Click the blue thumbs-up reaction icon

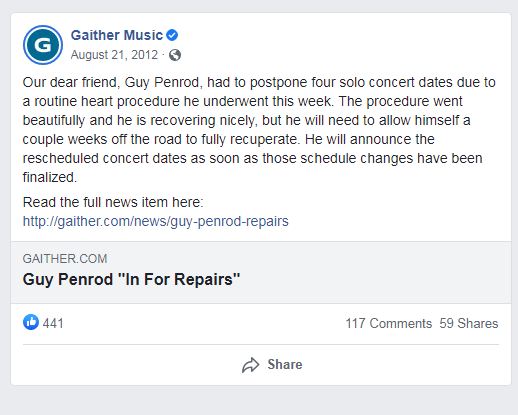click(31, 322)
